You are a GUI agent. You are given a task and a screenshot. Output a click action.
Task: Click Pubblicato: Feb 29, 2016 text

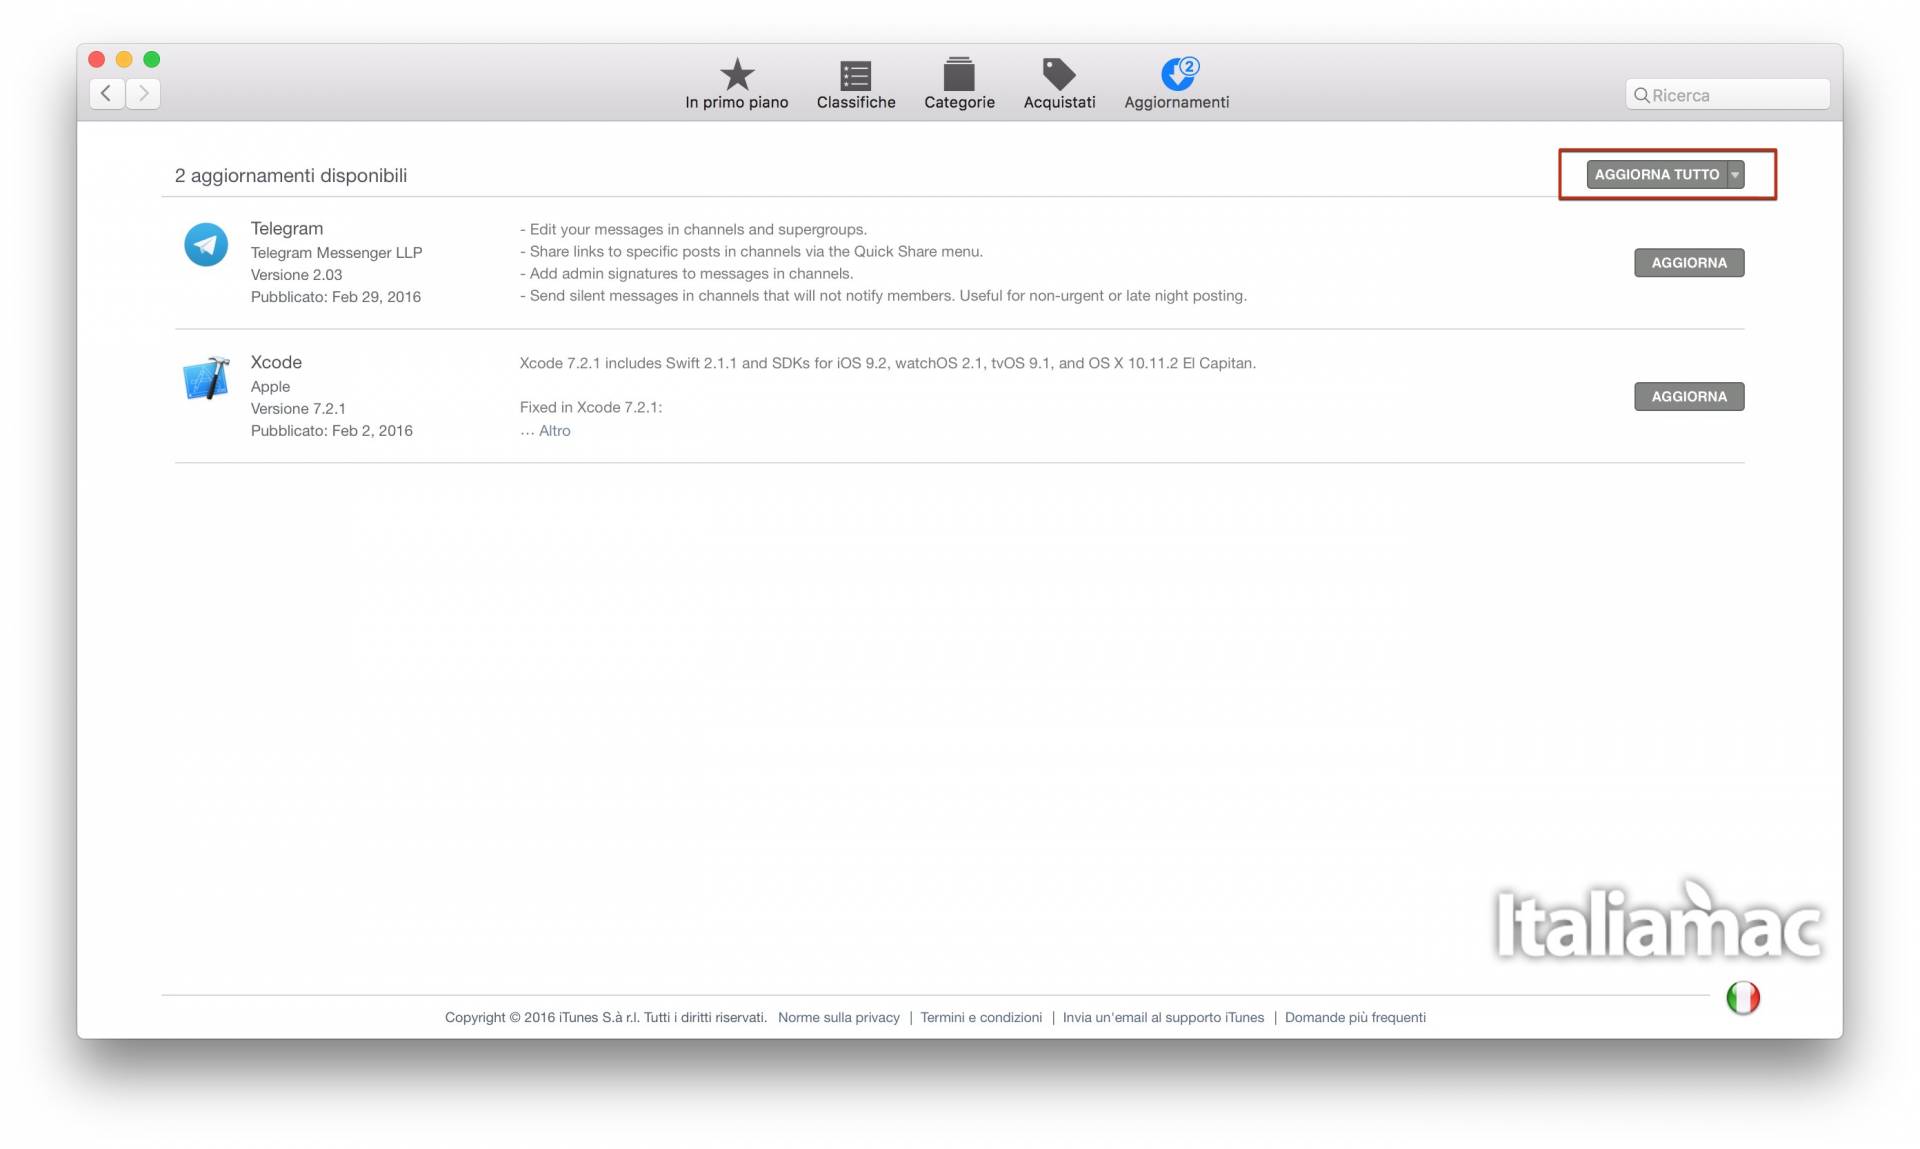335,297
